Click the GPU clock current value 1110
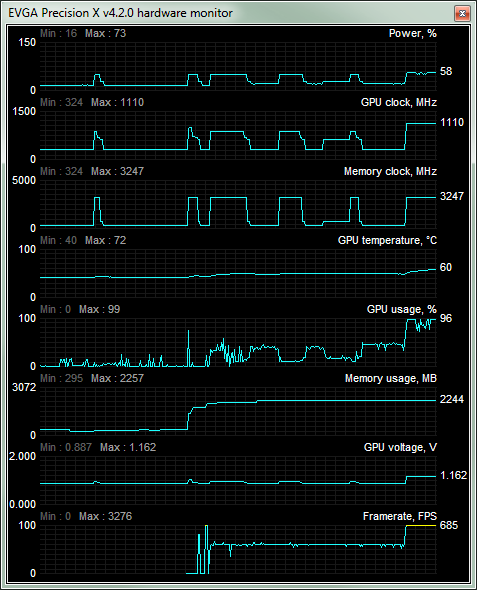Viewport: 477px width, 590px height. (x=452, y=122)
